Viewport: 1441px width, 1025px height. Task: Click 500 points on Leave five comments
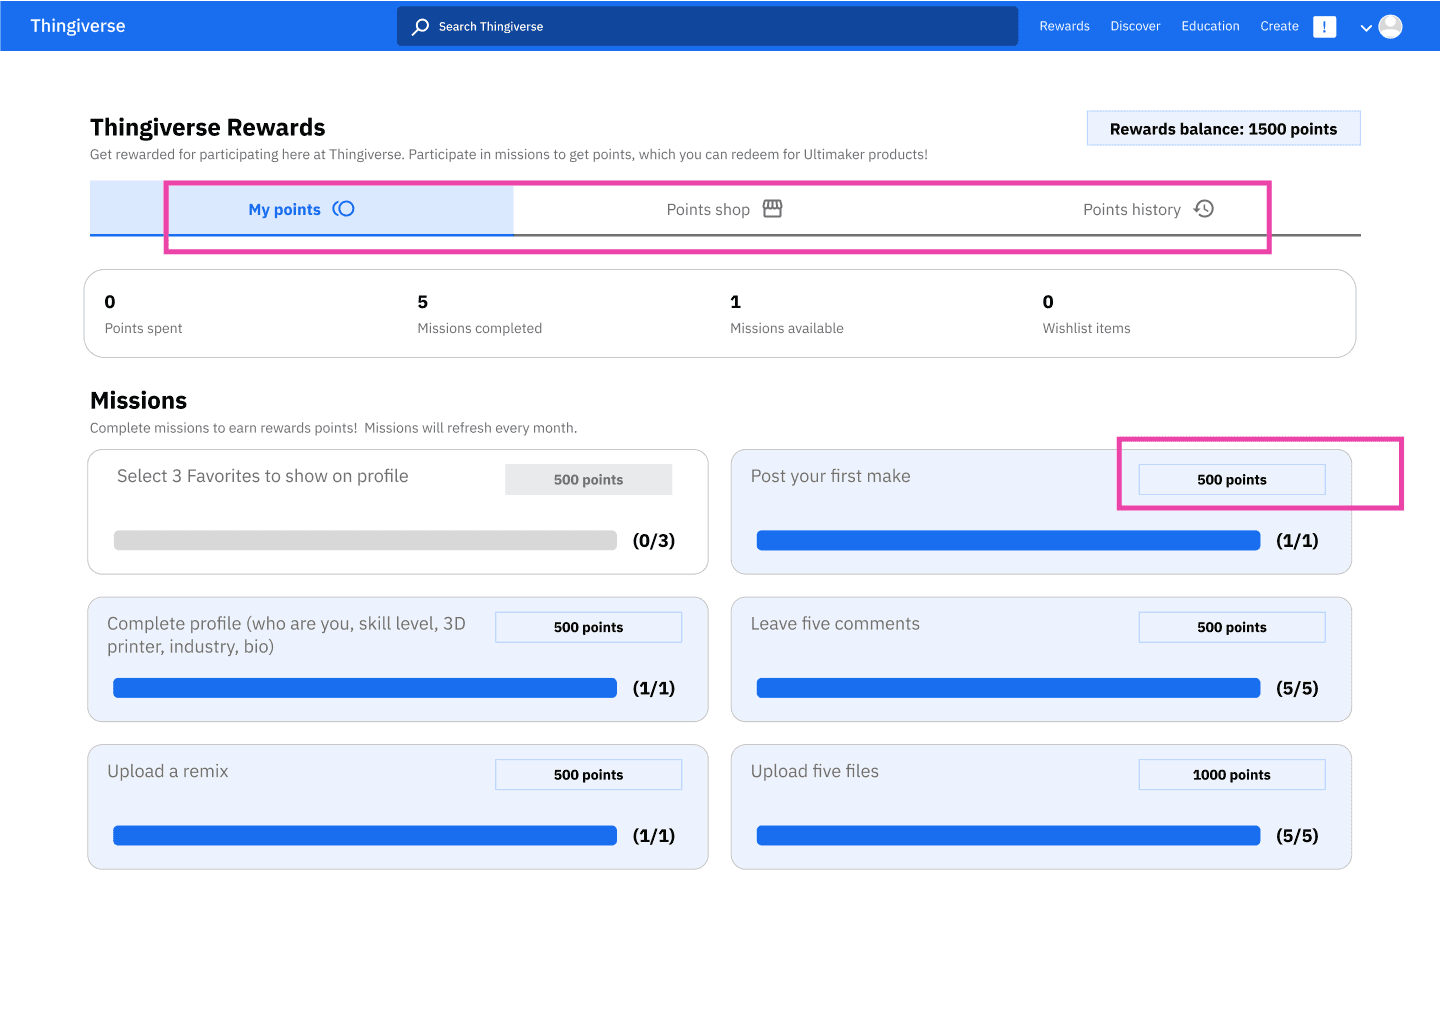coord(1232,627)
